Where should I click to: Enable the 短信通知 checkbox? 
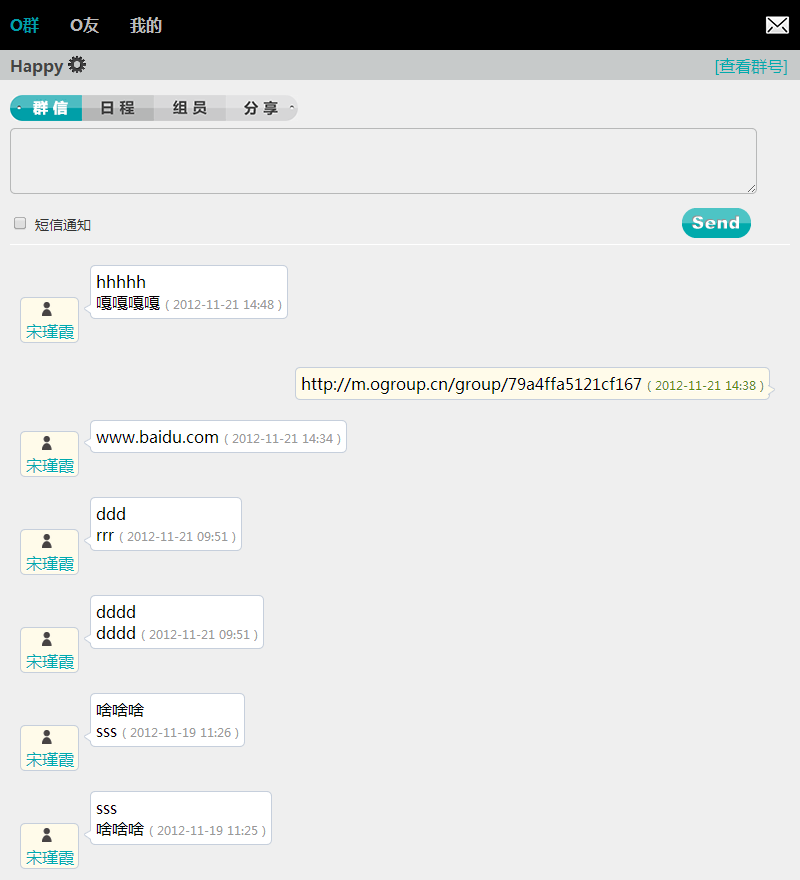pos(20,223)
